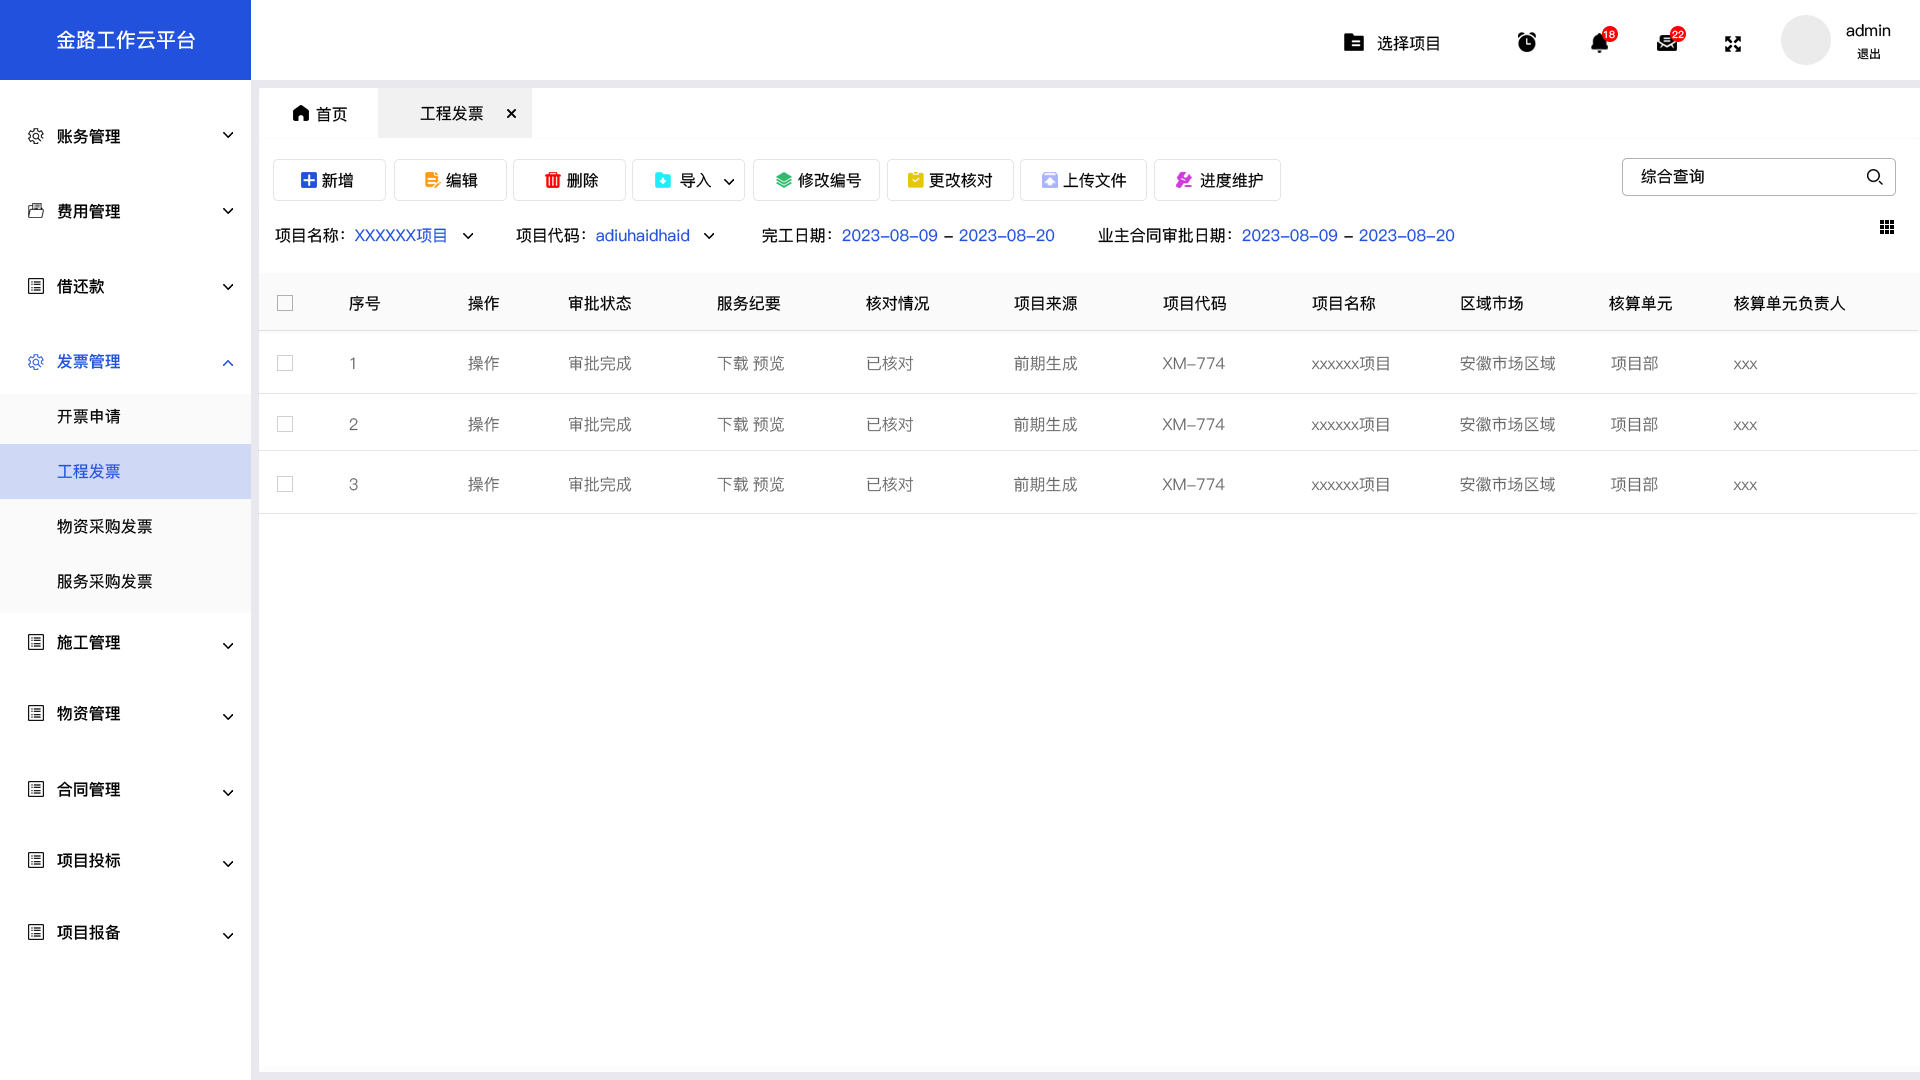The width and height of the screenshot is (1920, 1080).
Task: Check the checkbox for row 3
Action: tap(285, 484)
